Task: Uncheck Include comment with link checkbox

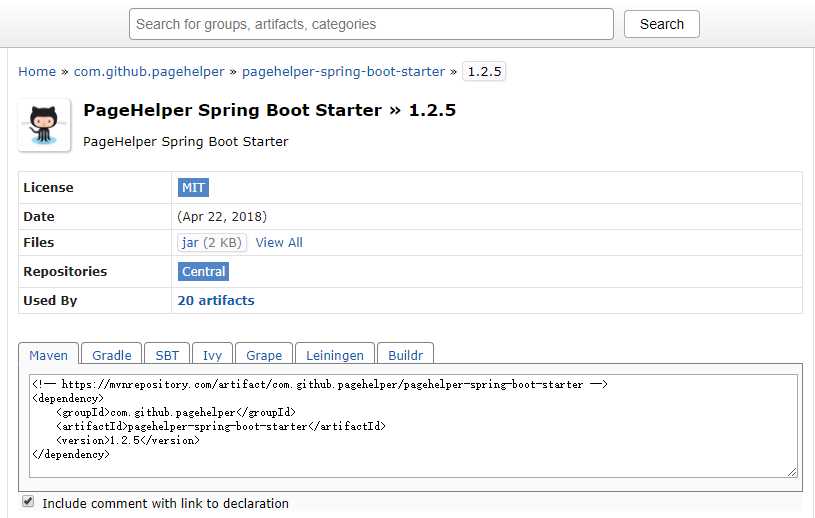Action: point(28,501)
